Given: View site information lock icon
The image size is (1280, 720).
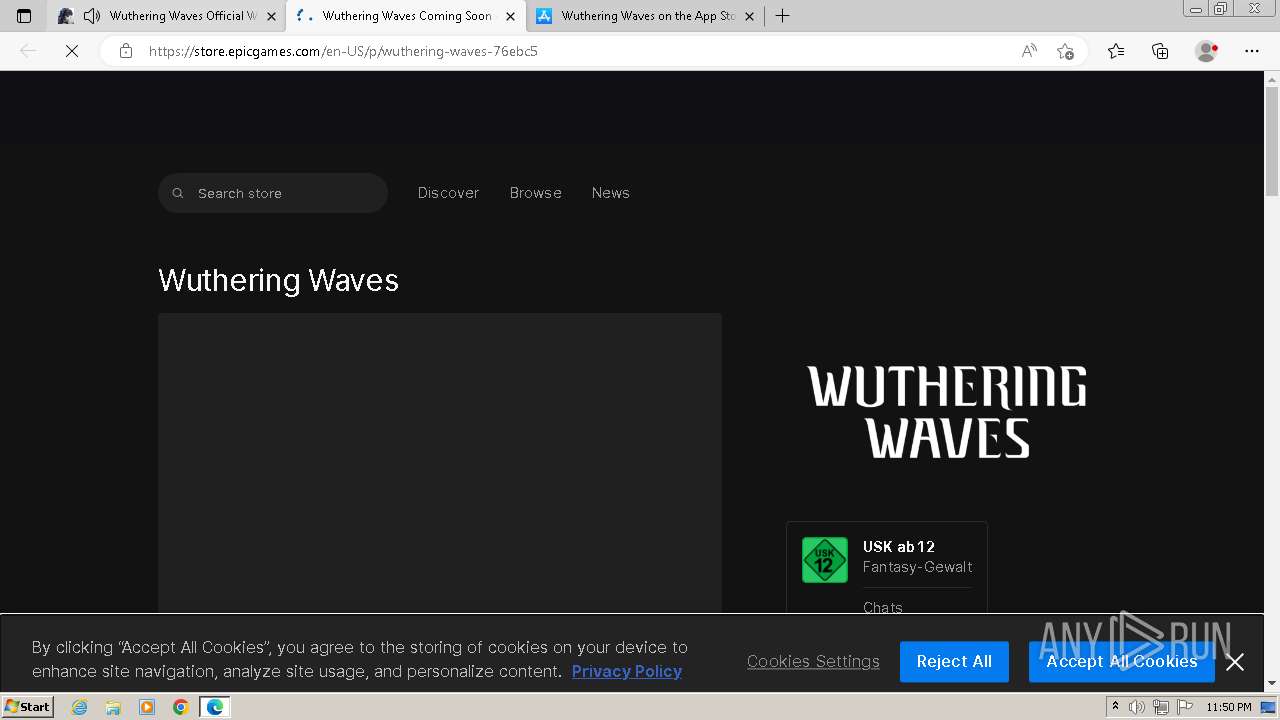Looking at the screenshot, I should tap(125, 51).
